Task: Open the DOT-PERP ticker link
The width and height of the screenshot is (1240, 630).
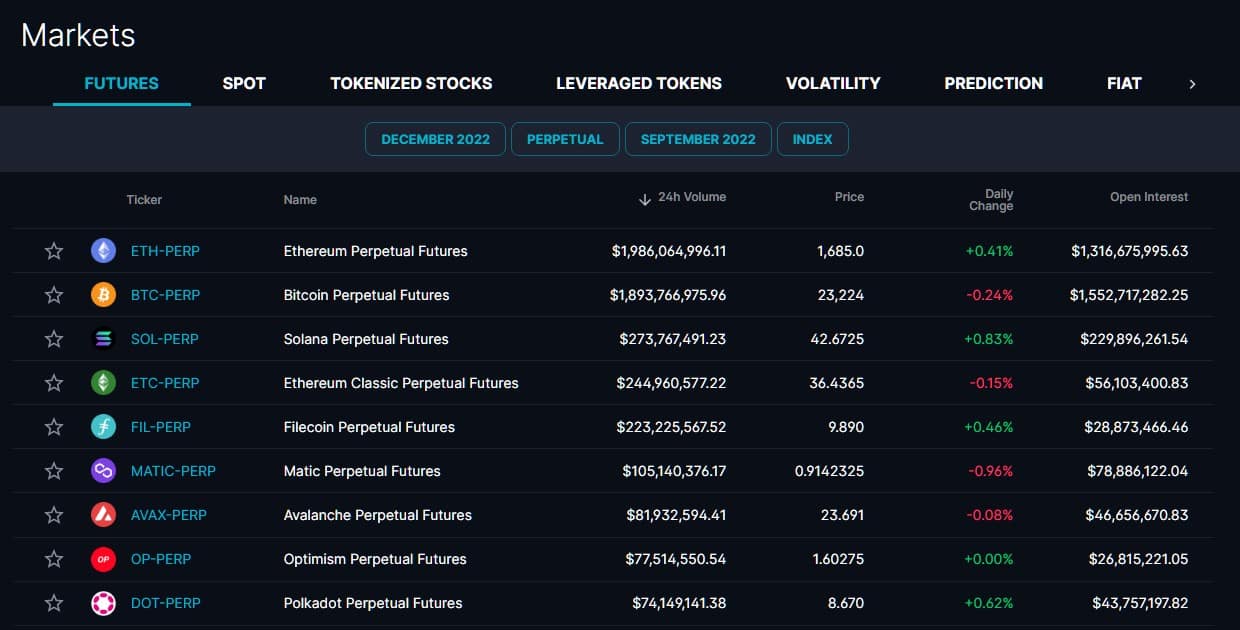Action: [x=165, y=603]
